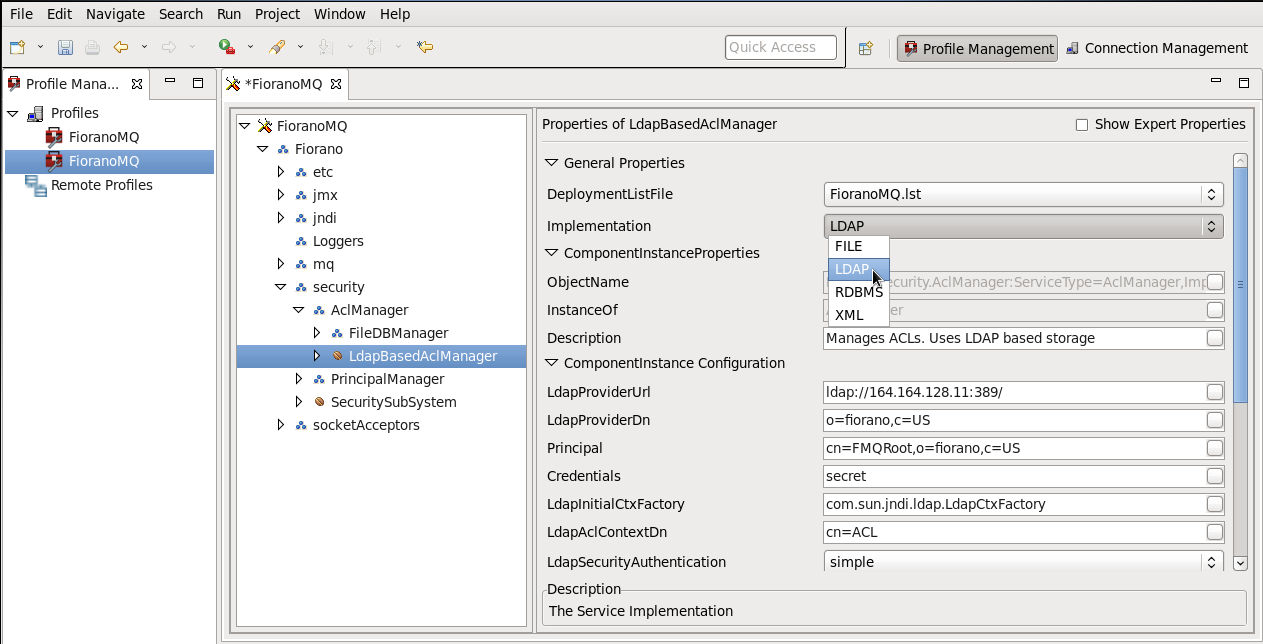
Task: Maximize the FioranoMQ editor area
Action: tap(1244, 82)
